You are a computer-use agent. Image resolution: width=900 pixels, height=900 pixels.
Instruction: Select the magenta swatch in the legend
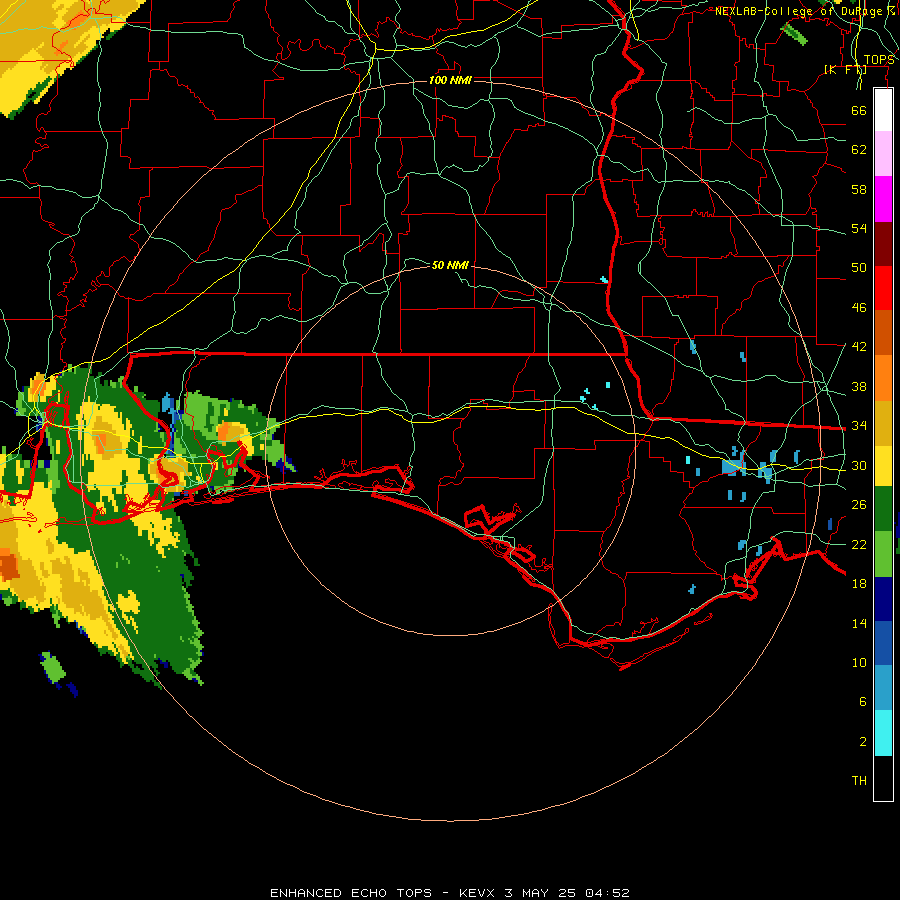(x=883, y=199)
